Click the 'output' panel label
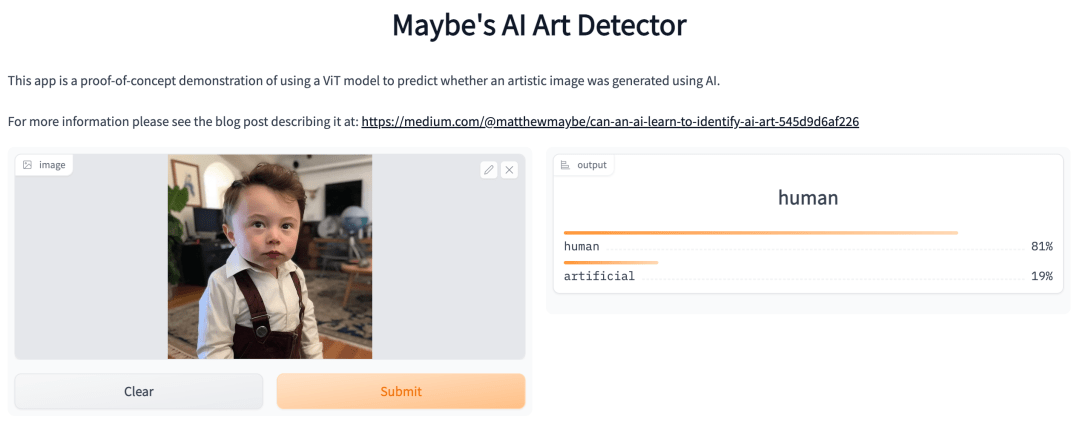Screen dimensions: 1080x430 [x=592, y=165]
